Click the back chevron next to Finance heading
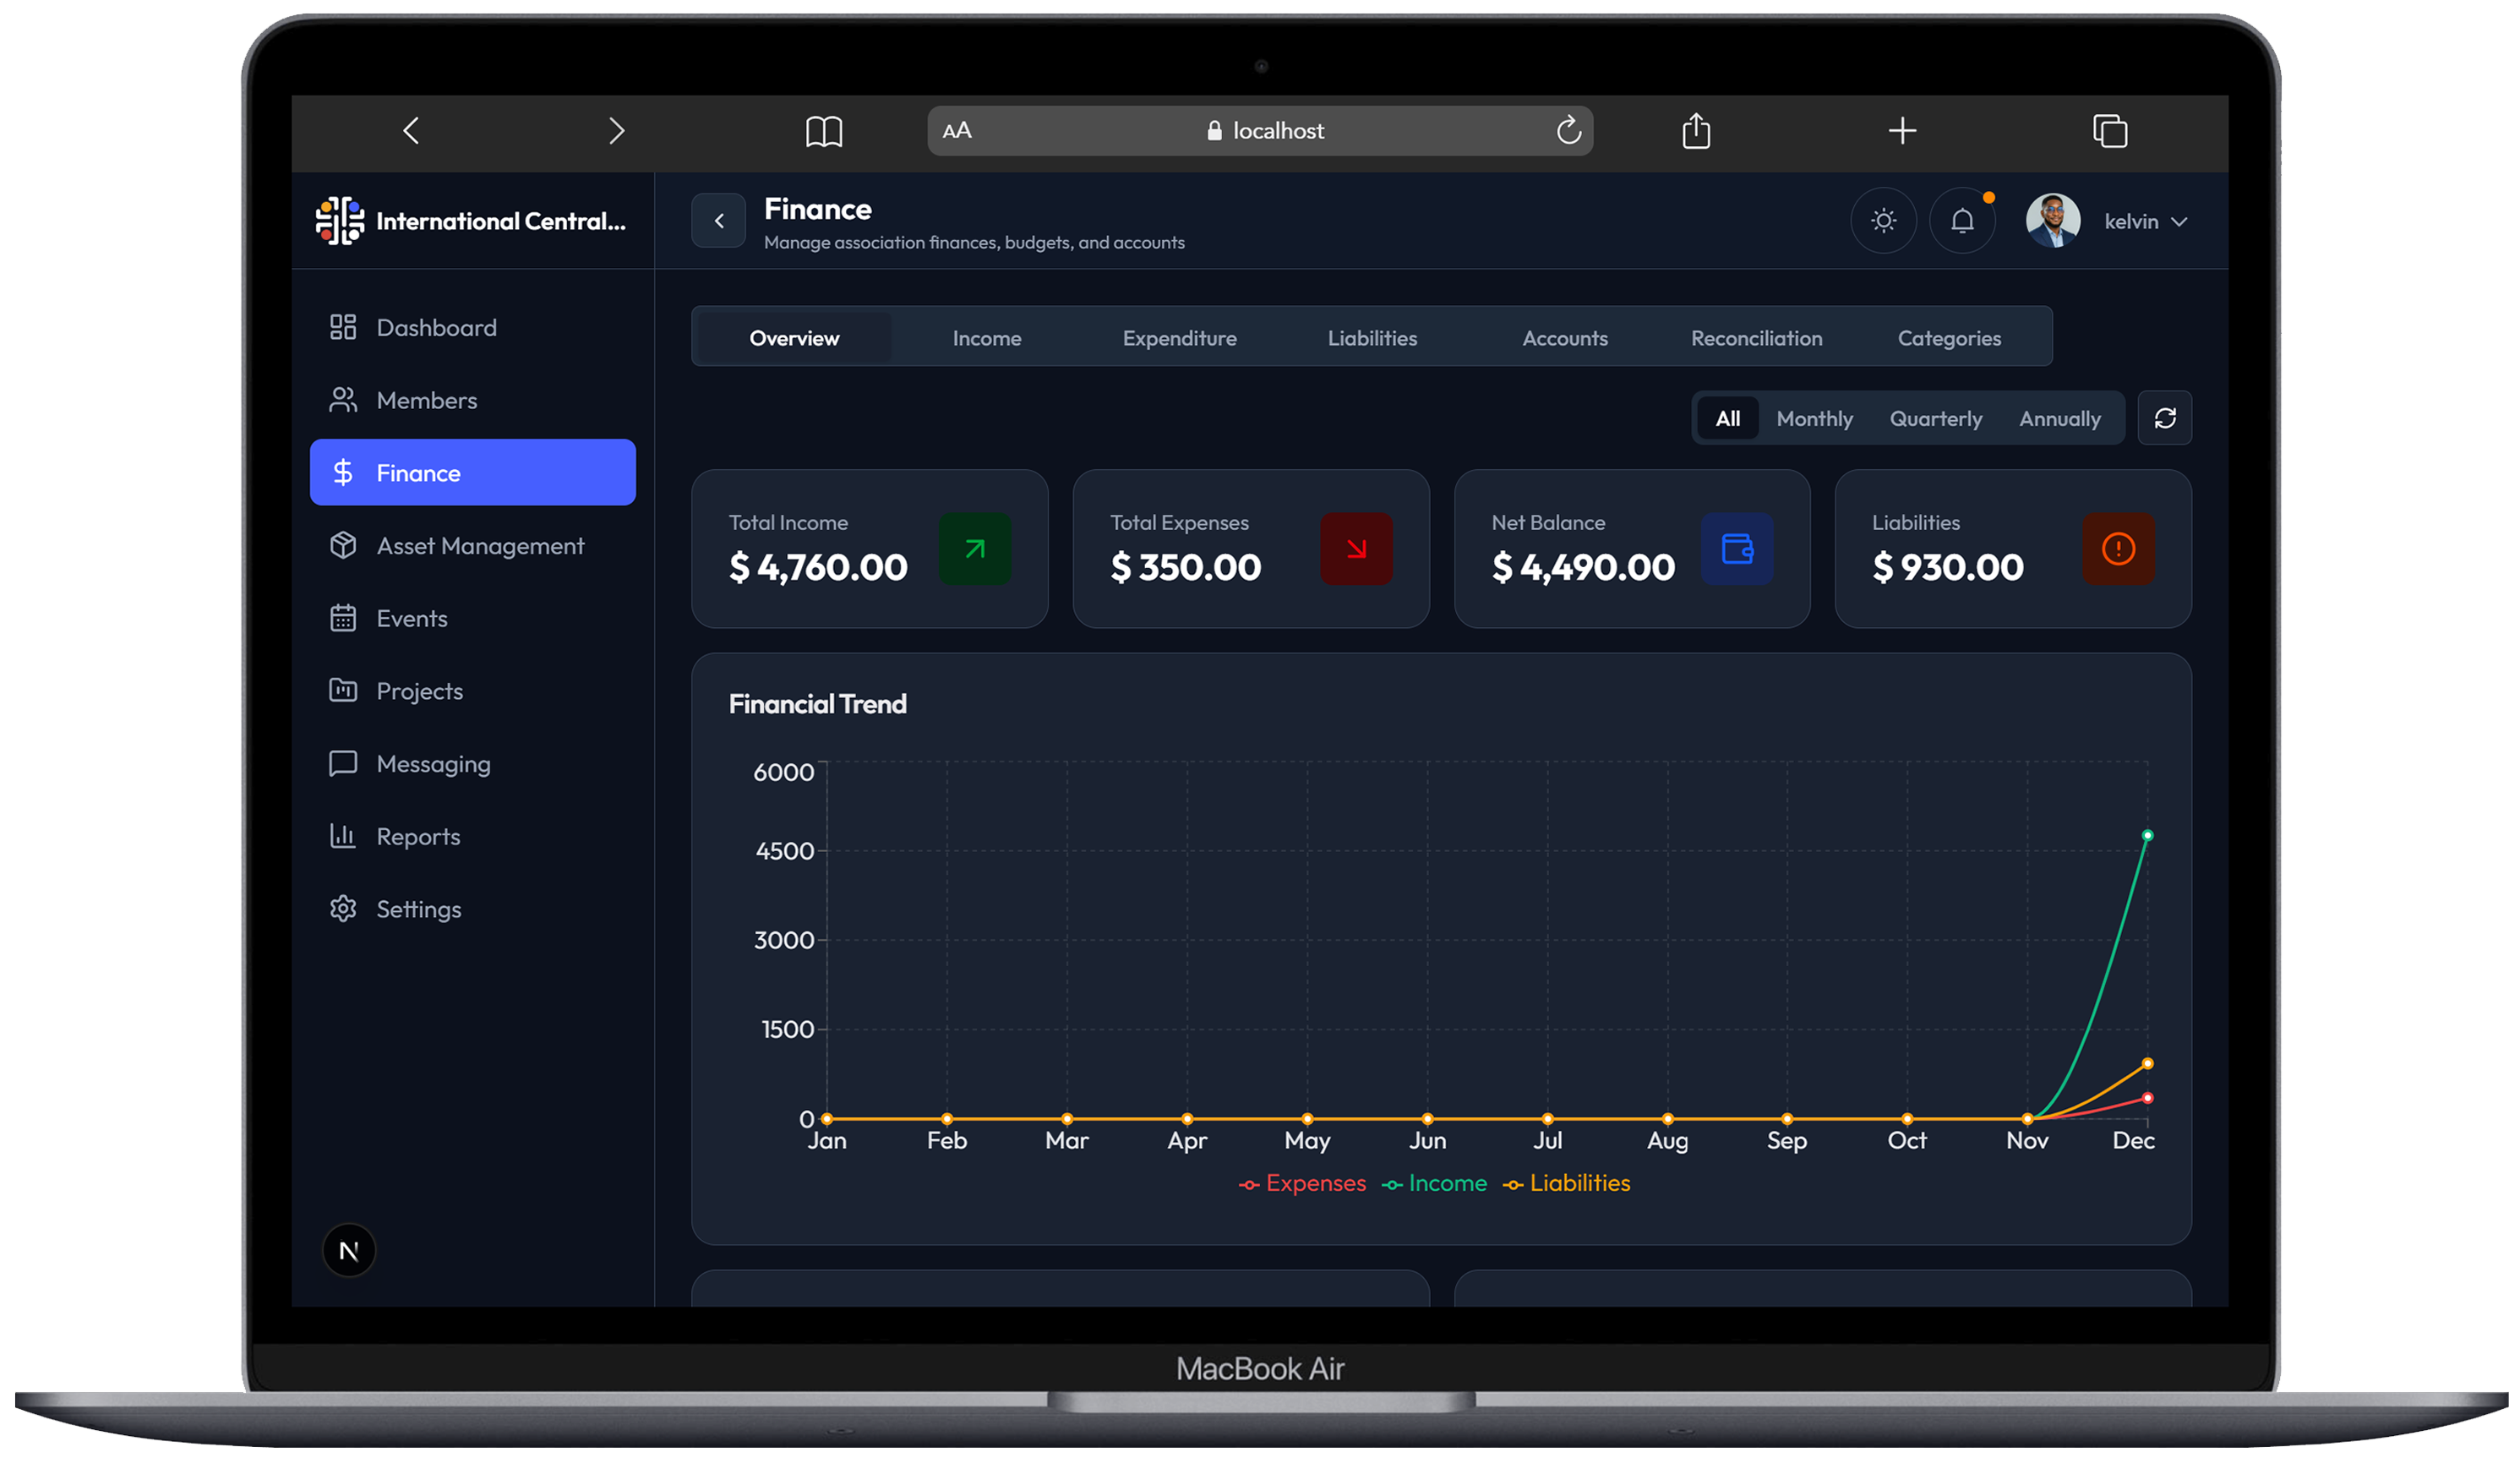Image resolution: width=2520 pixels, height=1469 pixels. click(718, 220)
